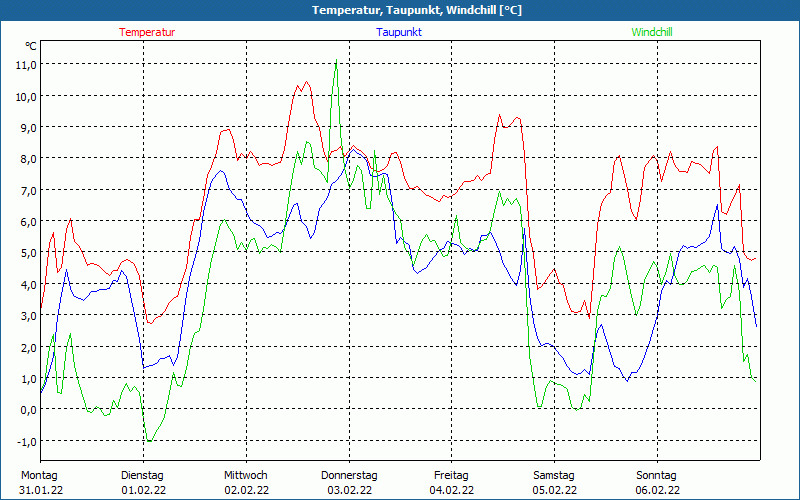Select the red 'Temperatur' legend label
Screen dimensions: 800x500
(x=147, y=32)
